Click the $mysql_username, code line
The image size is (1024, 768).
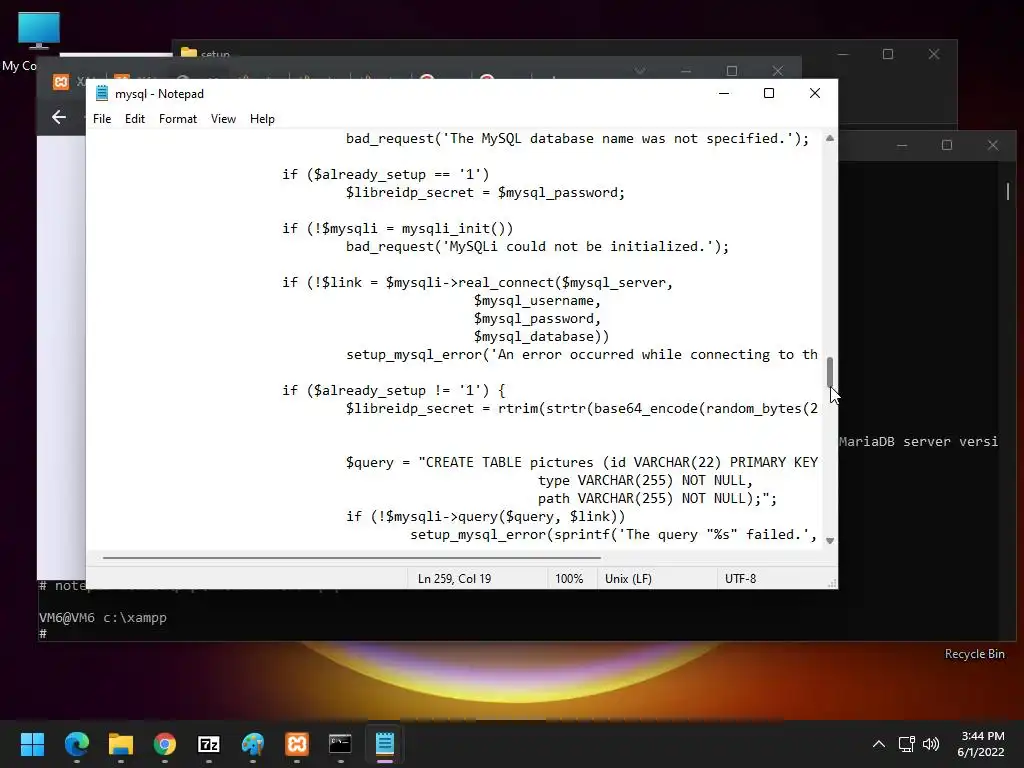(537, 300)
